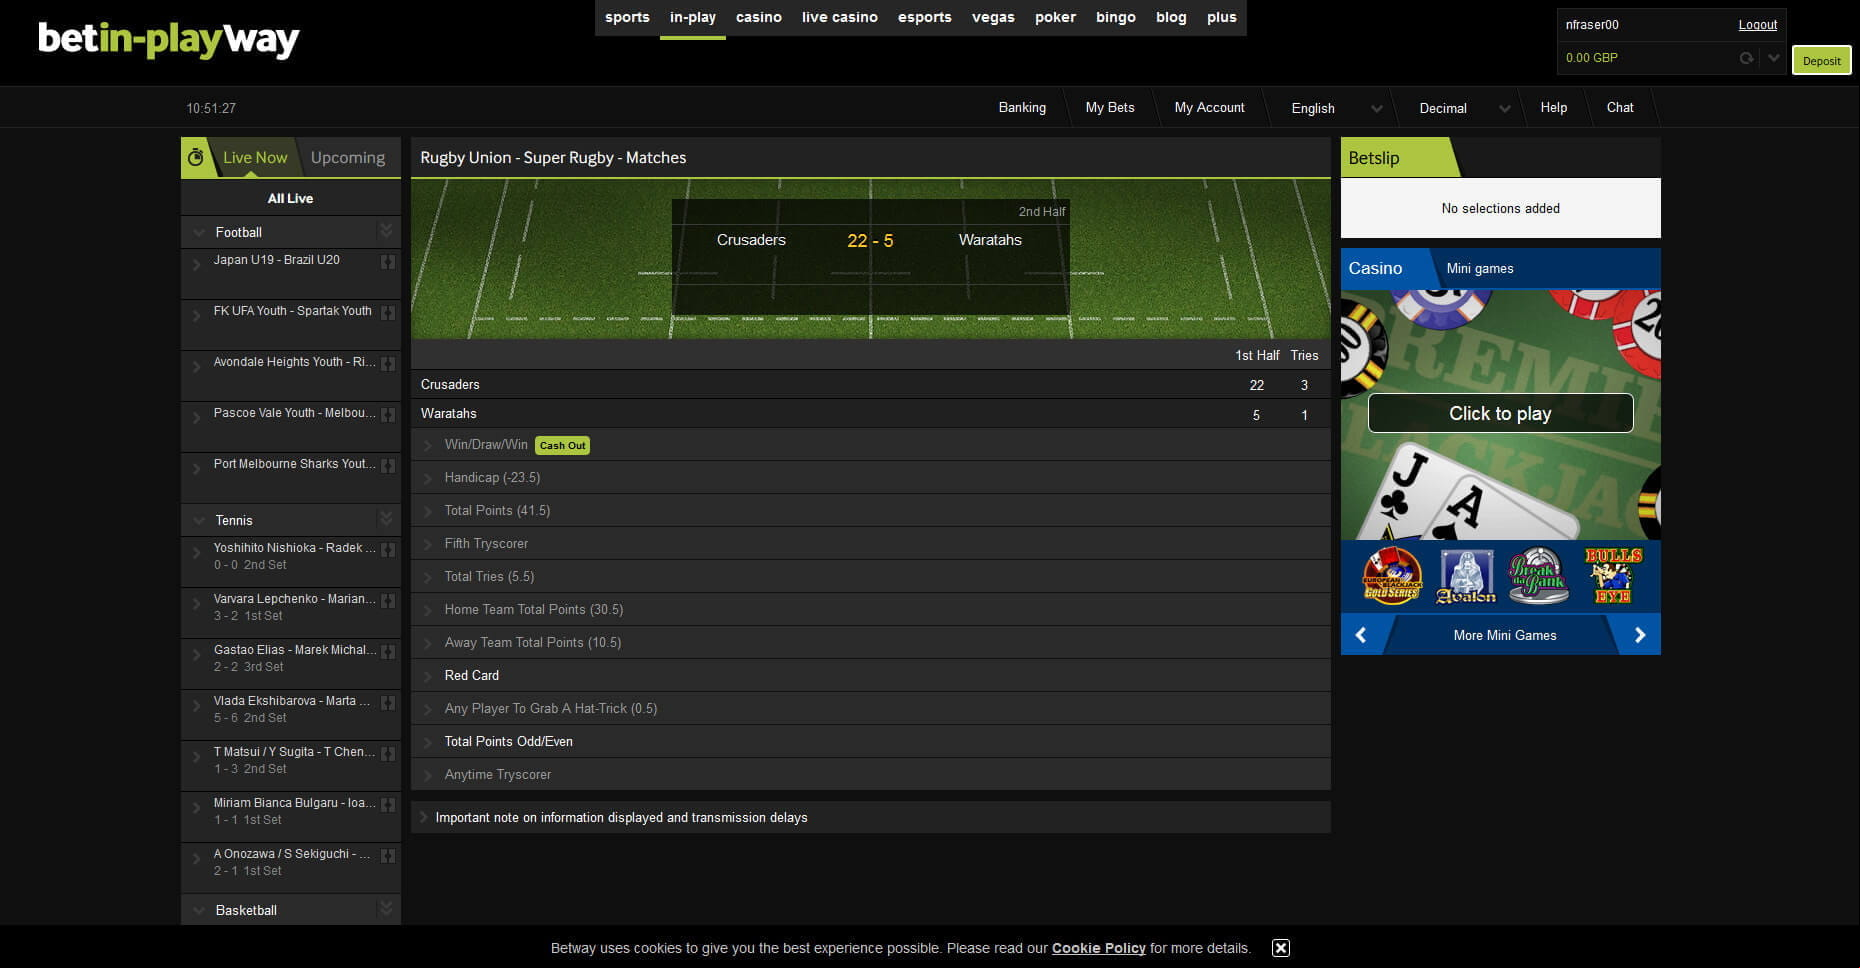Viewport: 1860px width, 968px height.
Task: Click court icon for T Matsui / Y Sugita match
Action: coord(388,754)
